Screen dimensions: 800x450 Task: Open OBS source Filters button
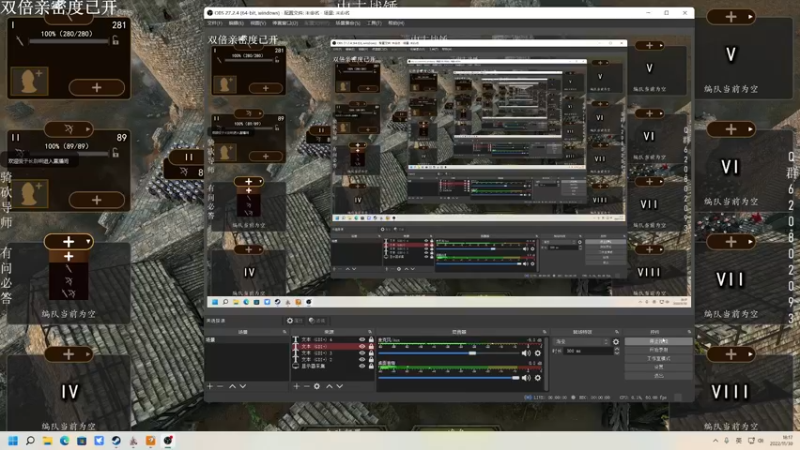[x=317, y=320]
